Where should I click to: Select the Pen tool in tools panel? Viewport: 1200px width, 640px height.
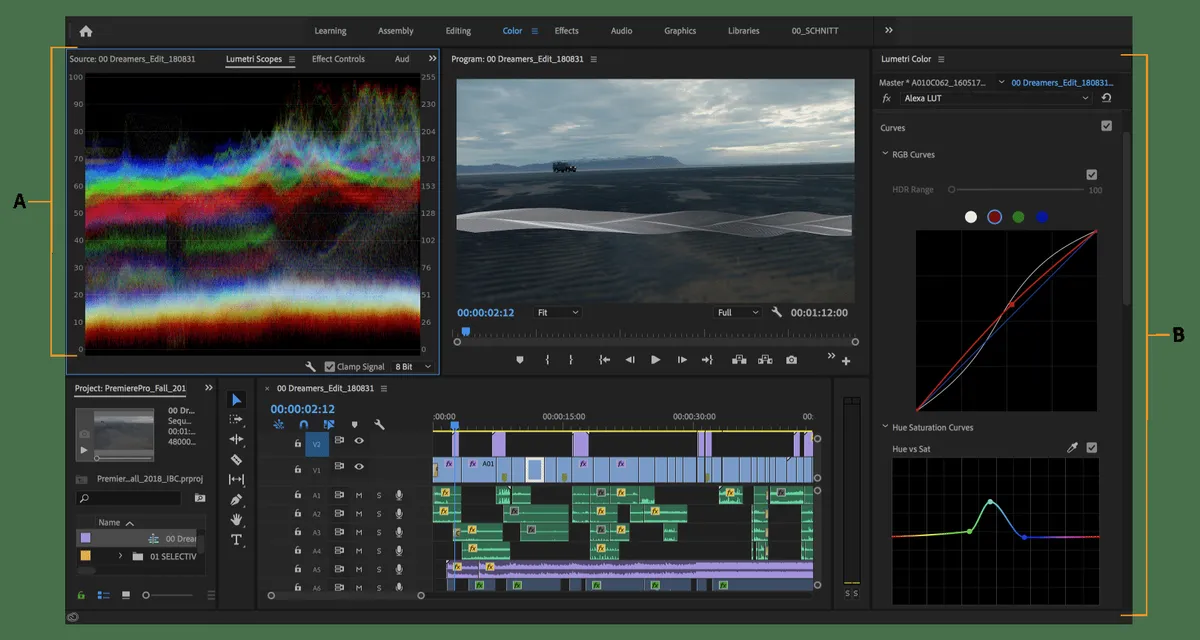click(x=237, y=499)
